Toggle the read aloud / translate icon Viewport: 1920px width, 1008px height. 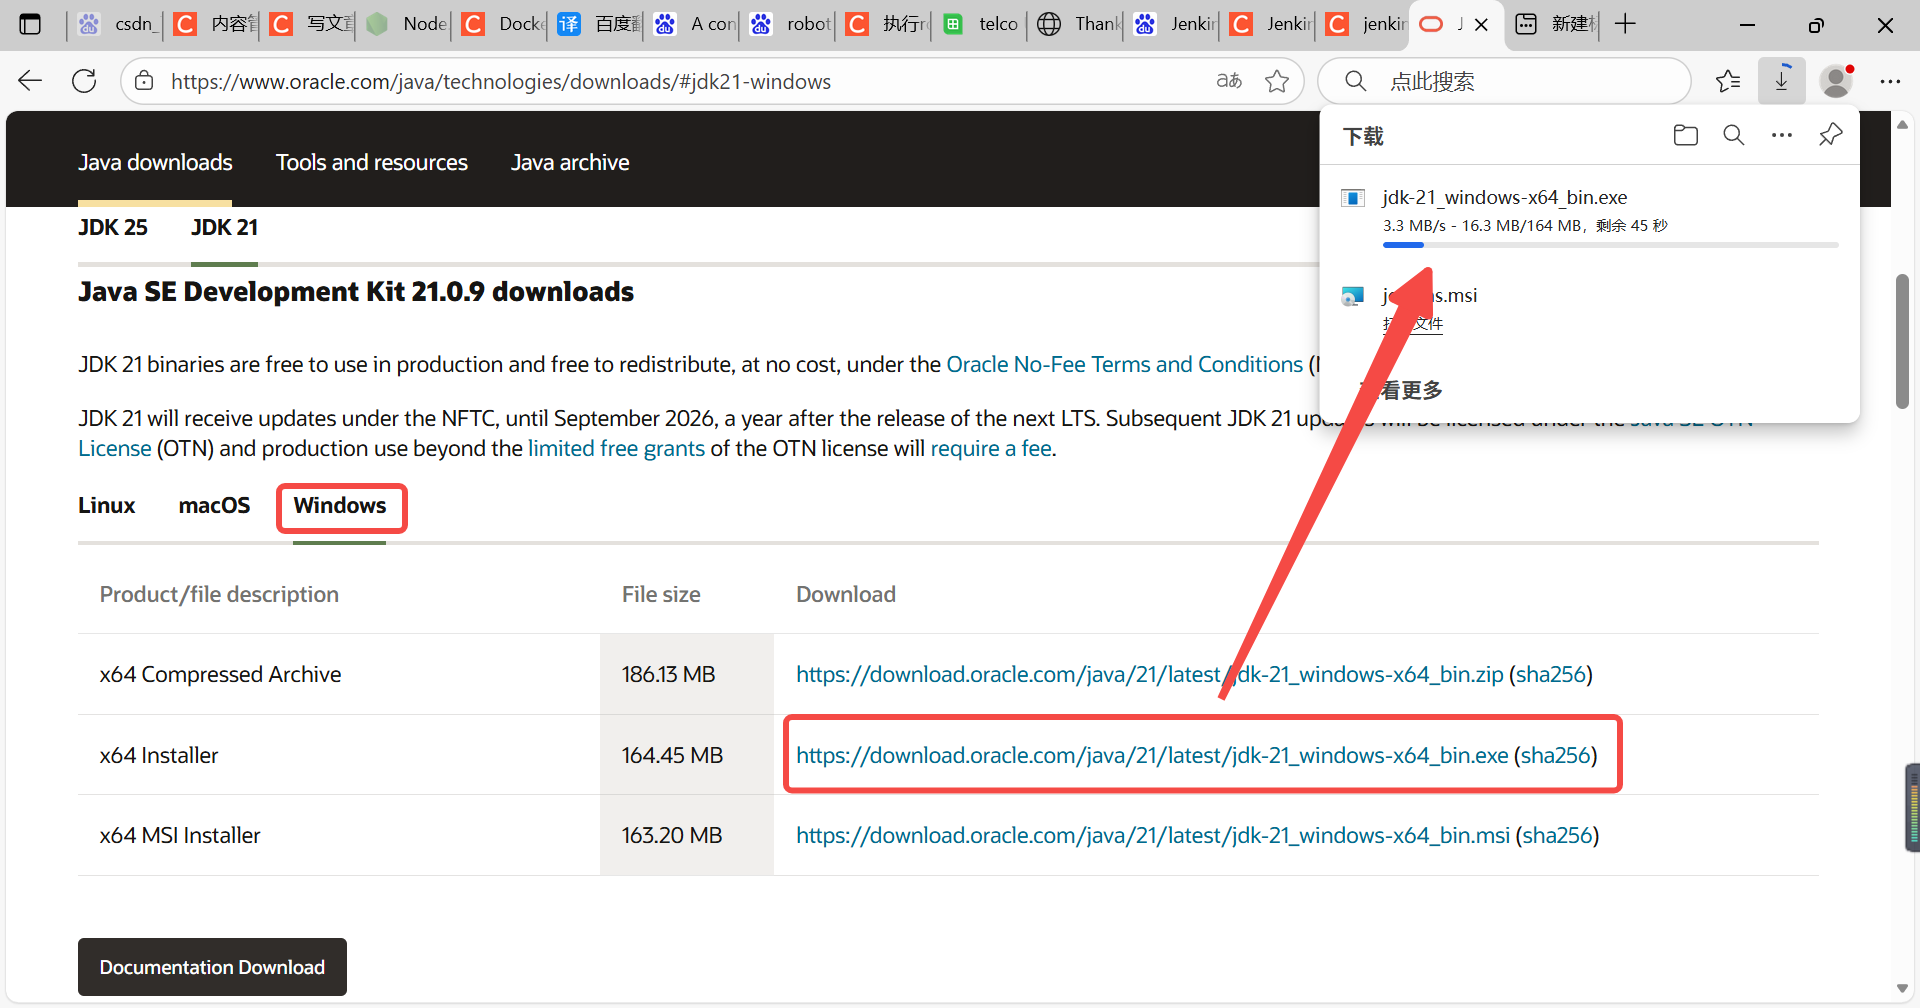[1229, 81]
